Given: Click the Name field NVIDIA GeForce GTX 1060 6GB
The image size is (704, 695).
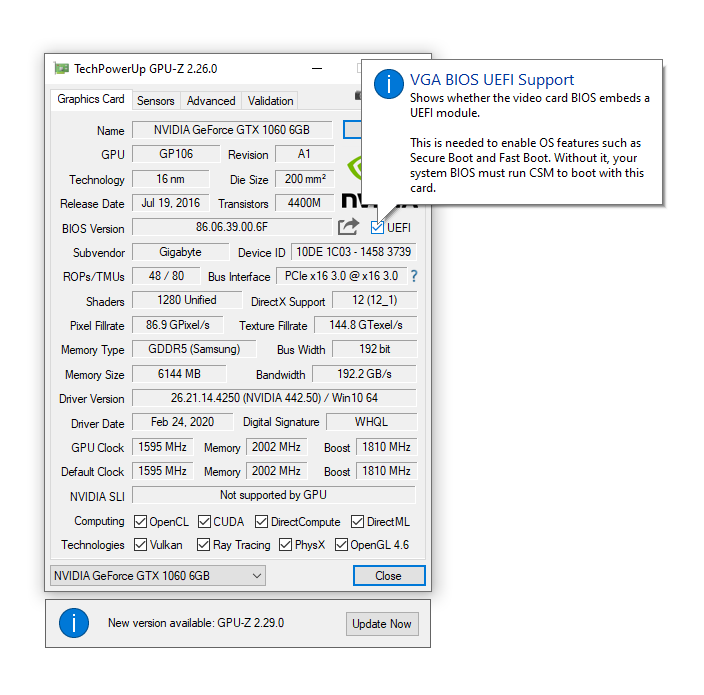Looking at the screenshot, I should (x=232, y=130).
